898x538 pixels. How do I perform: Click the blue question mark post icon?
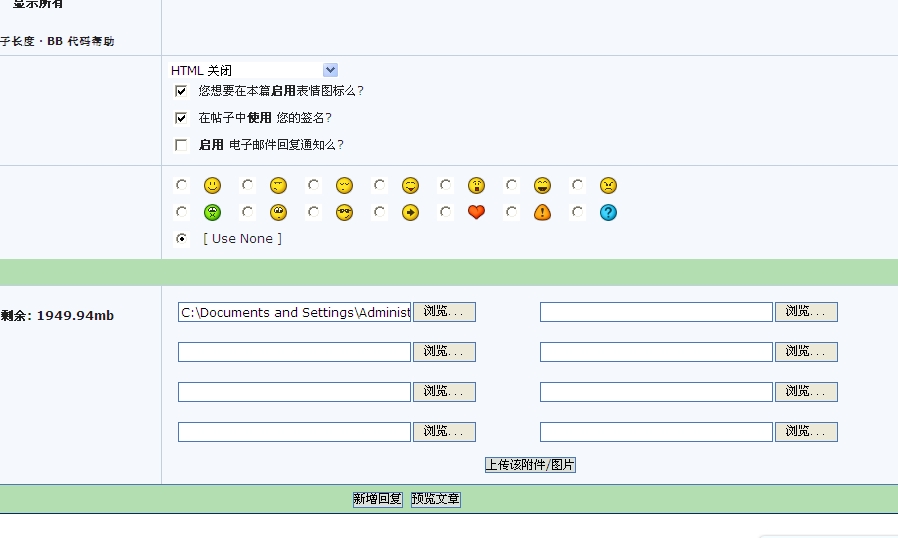coord(608,212)
